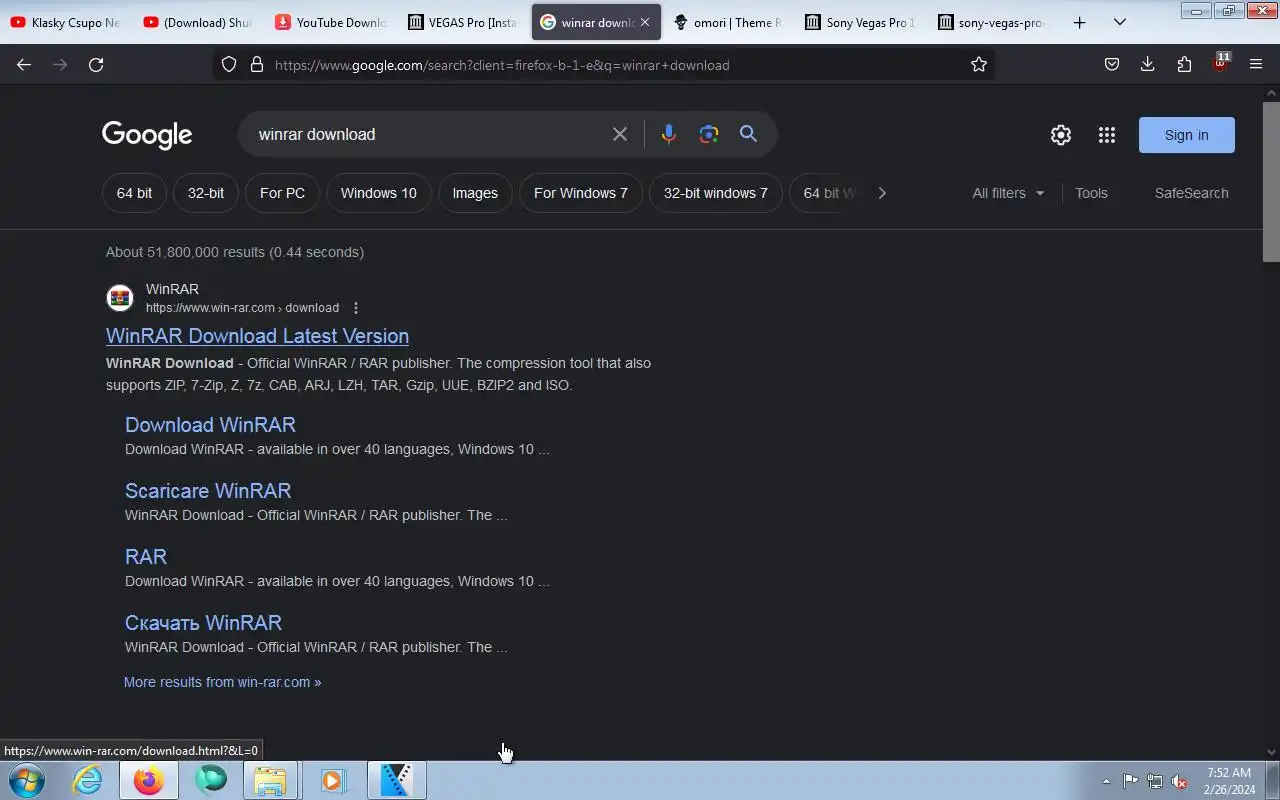Click the Firefox taskbar icon
Viewport: 1280px width, 800px height.
point(149,780)
